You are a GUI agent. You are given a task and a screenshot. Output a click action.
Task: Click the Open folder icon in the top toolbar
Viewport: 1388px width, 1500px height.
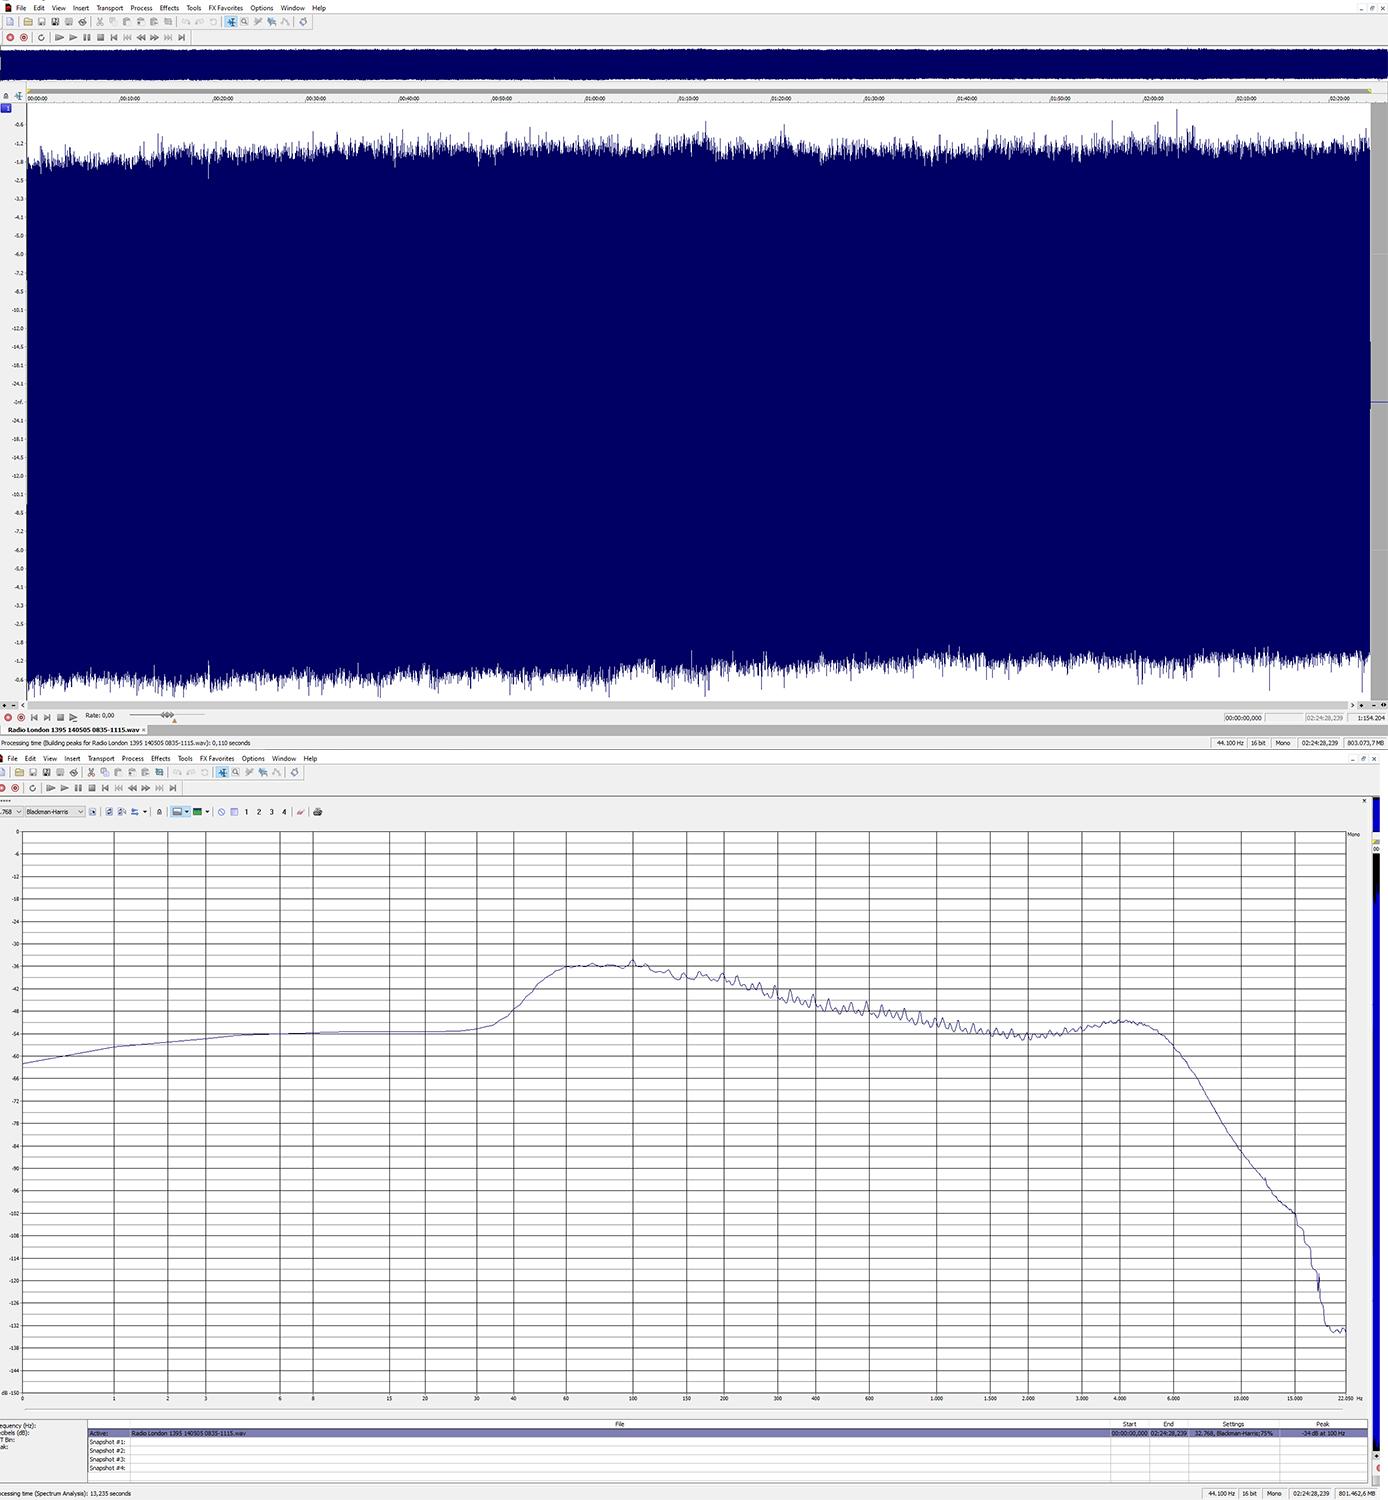pyautogui.click(x=27, y=22)
